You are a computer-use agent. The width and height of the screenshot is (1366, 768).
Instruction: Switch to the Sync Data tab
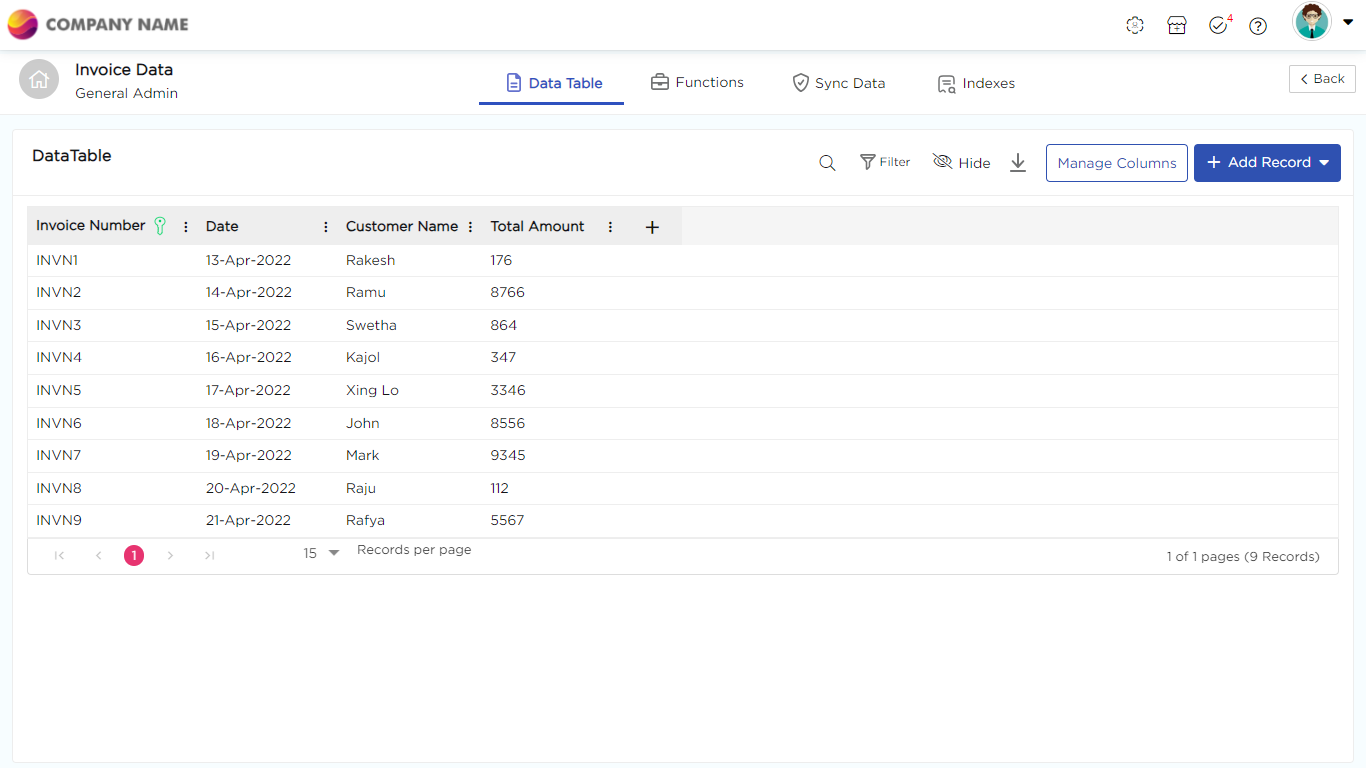tap(838, 83)
